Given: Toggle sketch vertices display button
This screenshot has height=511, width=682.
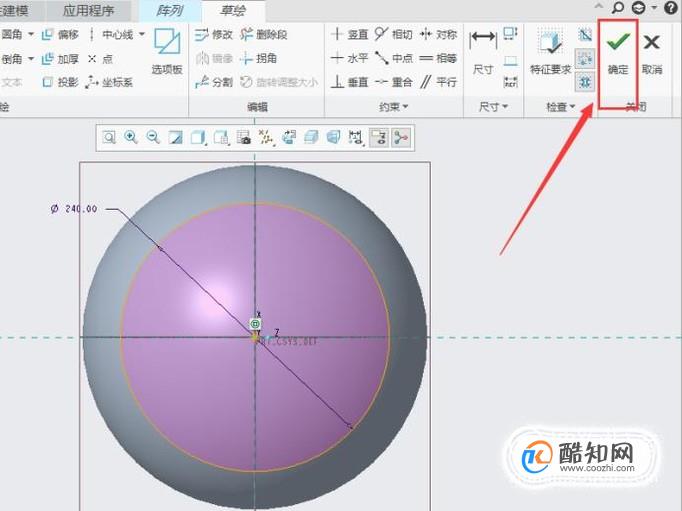Looking at the screenshot, I should (401, 138).
